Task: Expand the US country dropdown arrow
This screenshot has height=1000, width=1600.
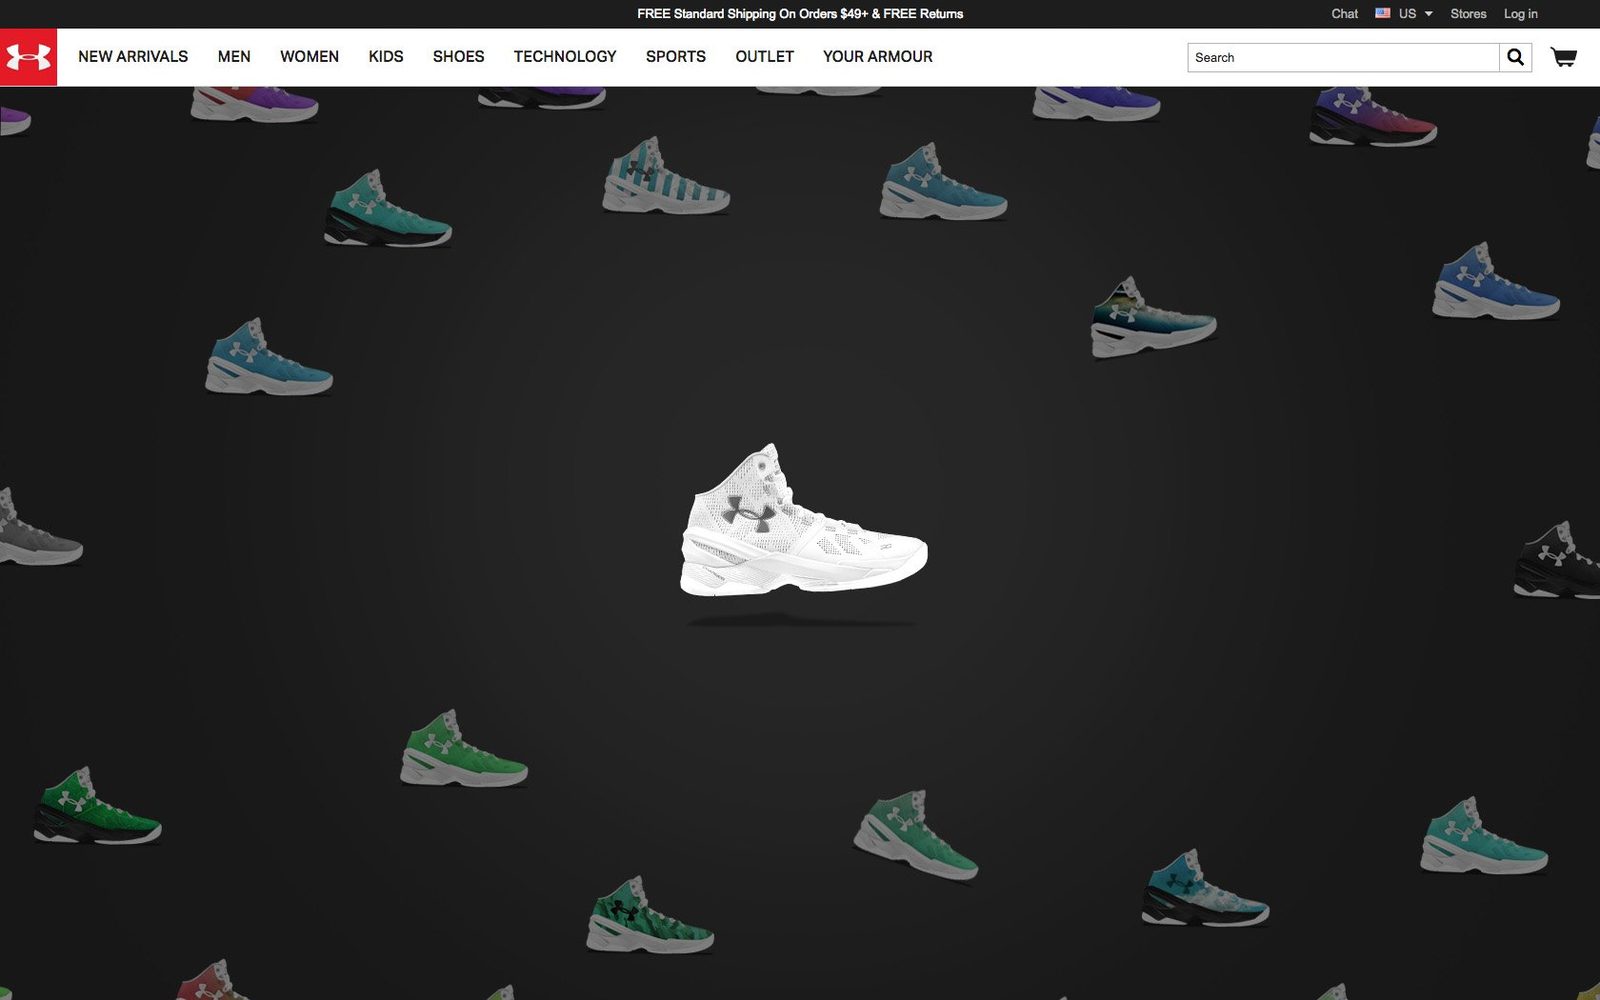Action: (x=1428, y=14)
